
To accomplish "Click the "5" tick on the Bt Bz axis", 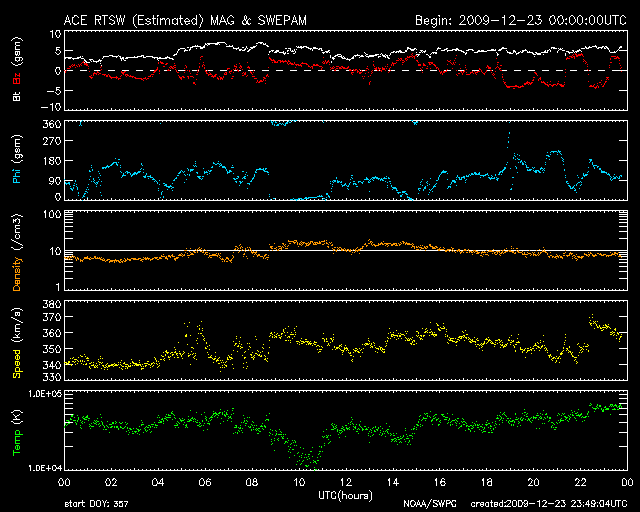I will 58,51.
